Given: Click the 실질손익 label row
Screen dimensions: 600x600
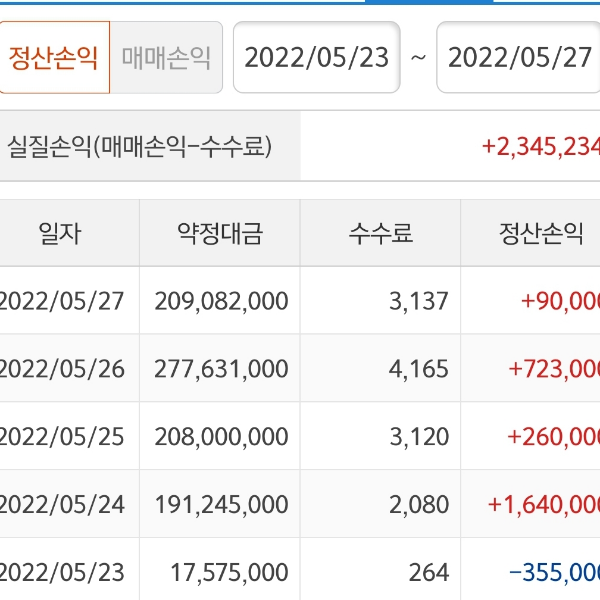Looking at the screenshot, I should 140,146.
